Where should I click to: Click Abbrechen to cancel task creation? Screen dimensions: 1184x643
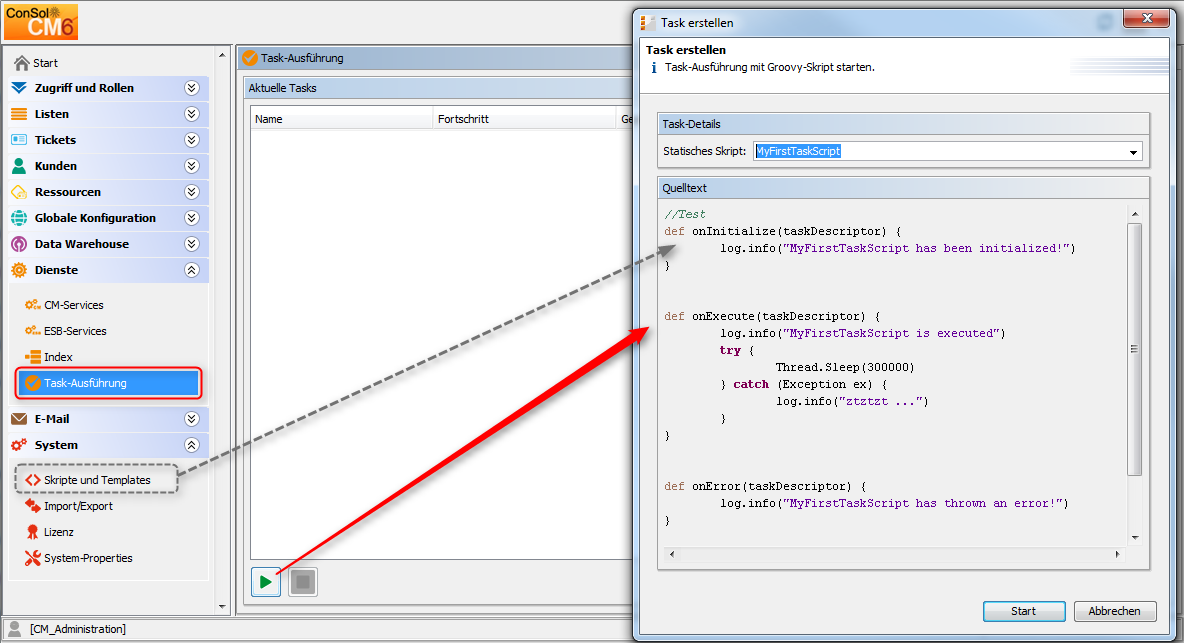coord(1114,611)
